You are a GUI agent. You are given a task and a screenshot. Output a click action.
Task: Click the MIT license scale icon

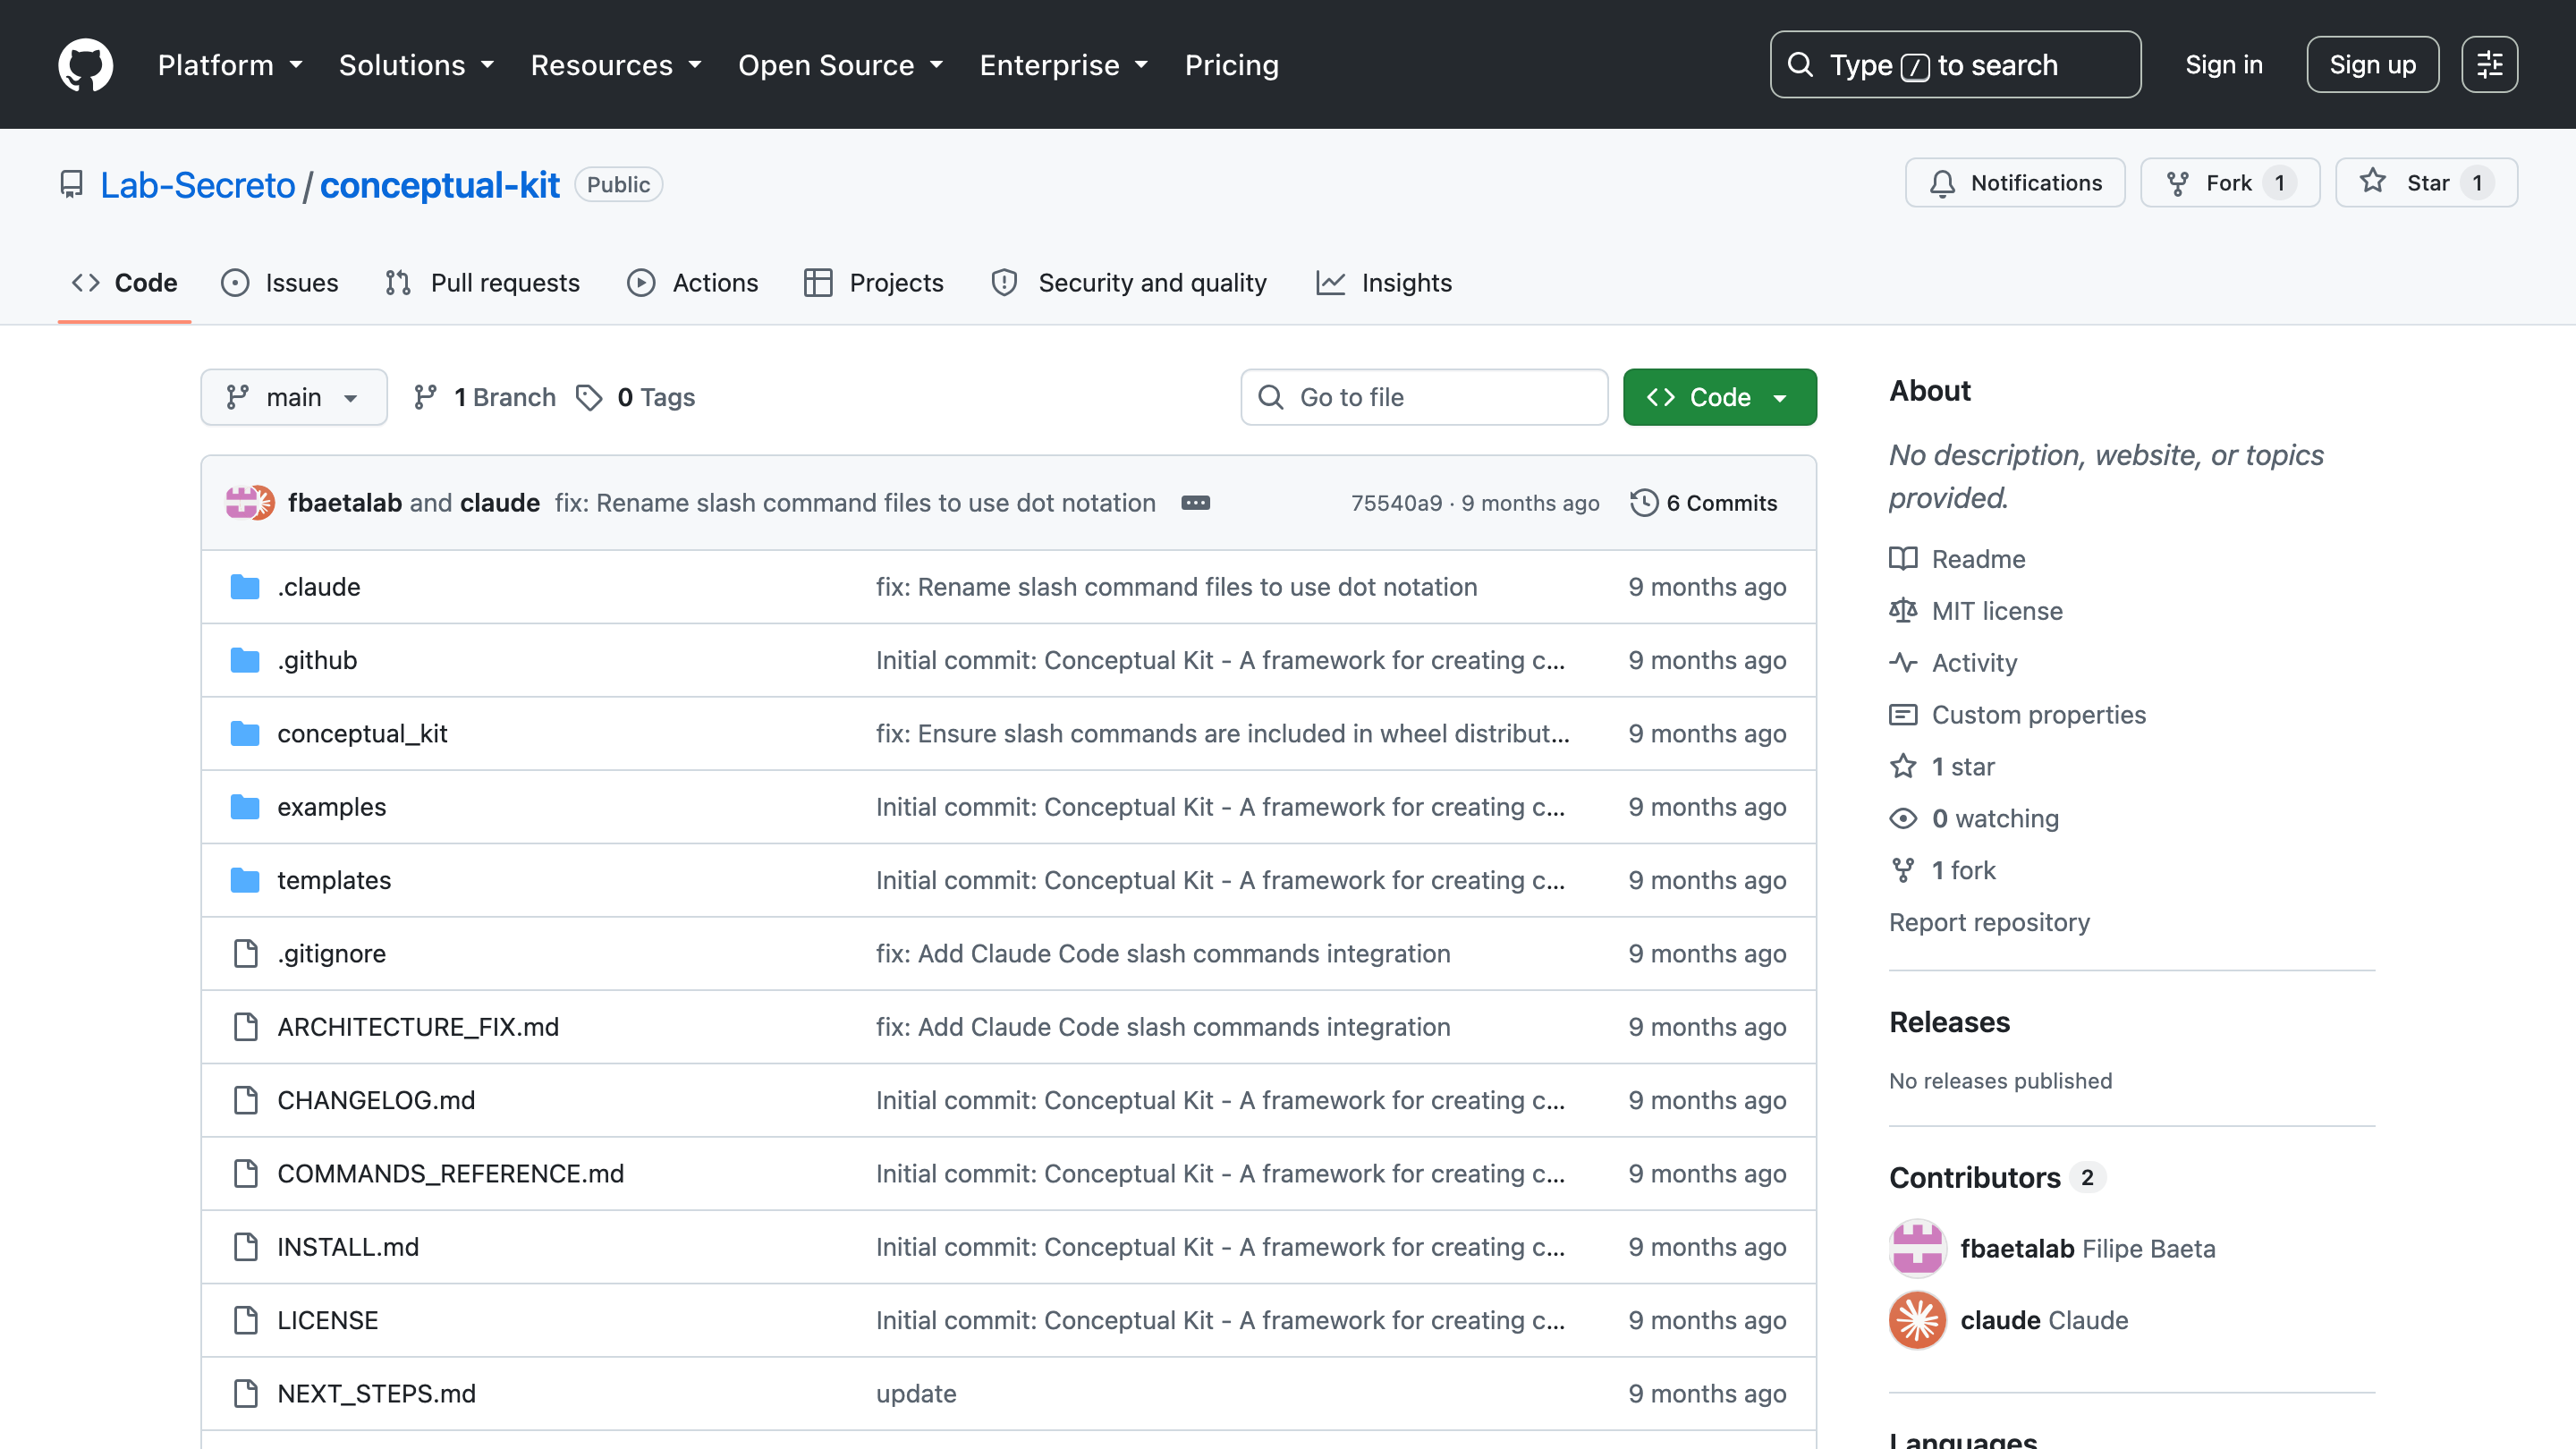[1903, 611]
